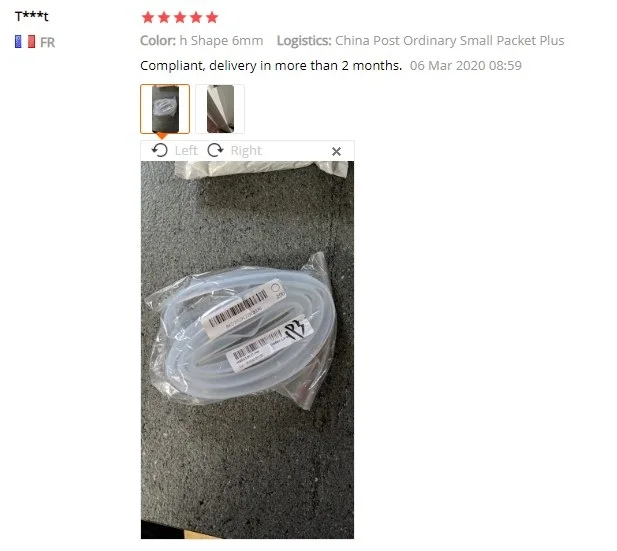
Task: Click the rotate right arrow icon
Action: click(215, 150)
